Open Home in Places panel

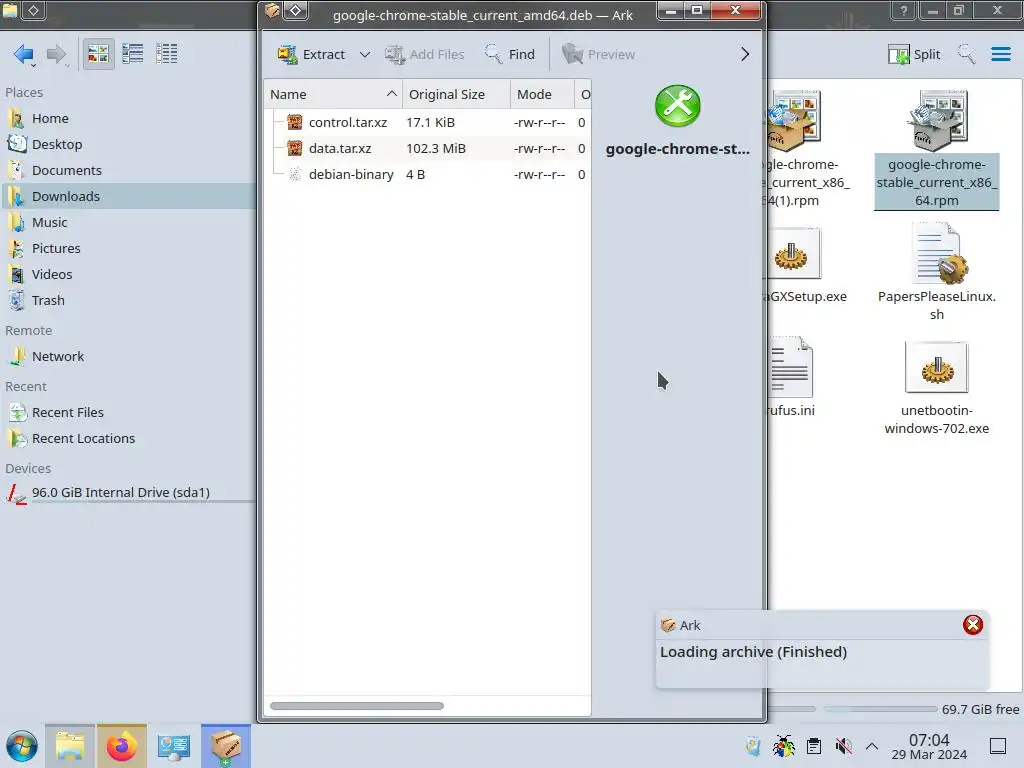click(x=129, y=118)
